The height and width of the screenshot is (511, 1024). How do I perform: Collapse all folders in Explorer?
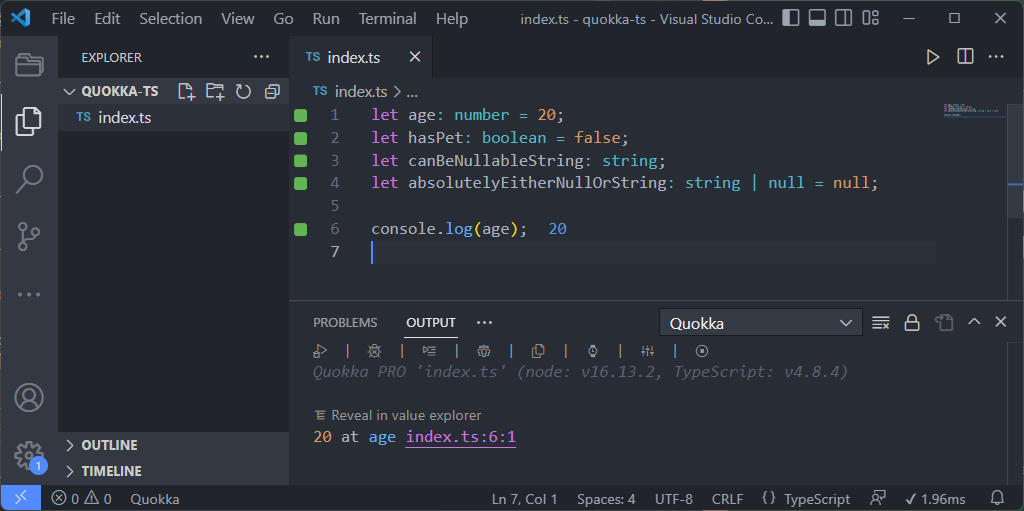click(x=272, y=91)
